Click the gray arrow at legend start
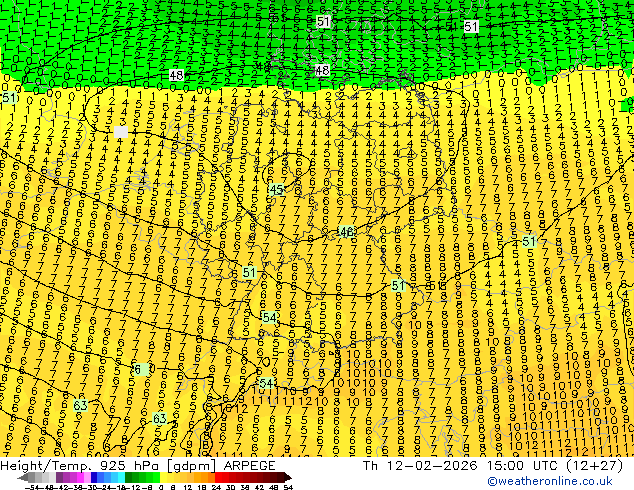The width and height of the screenshot is (634, 490). (x=23, y=477)
